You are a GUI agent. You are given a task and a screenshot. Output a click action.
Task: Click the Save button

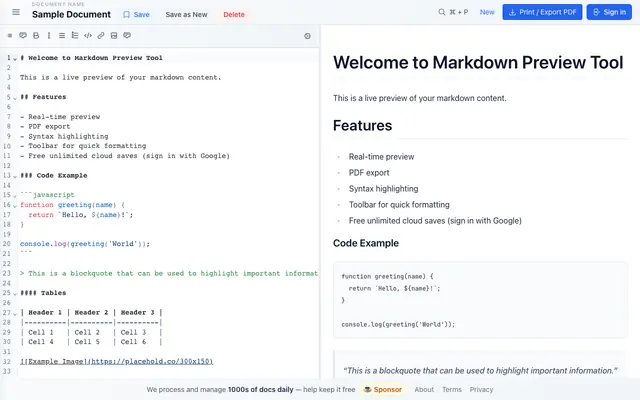136,15
